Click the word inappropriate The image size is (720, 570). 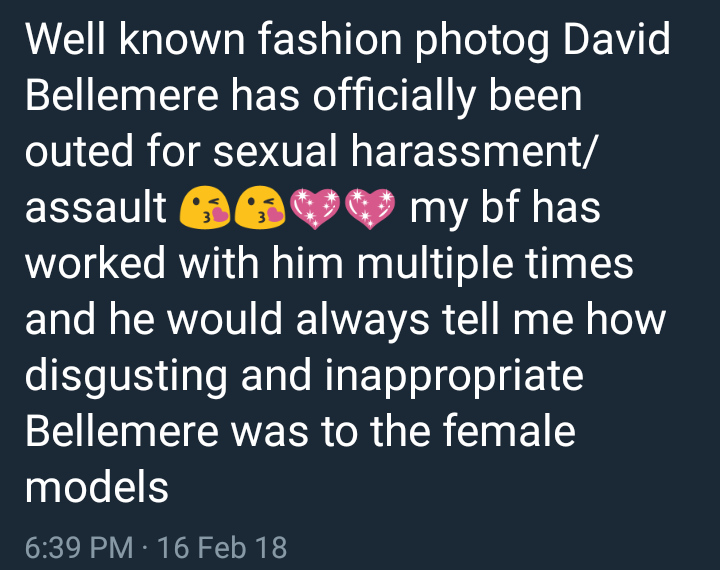[x=455, y=377]
